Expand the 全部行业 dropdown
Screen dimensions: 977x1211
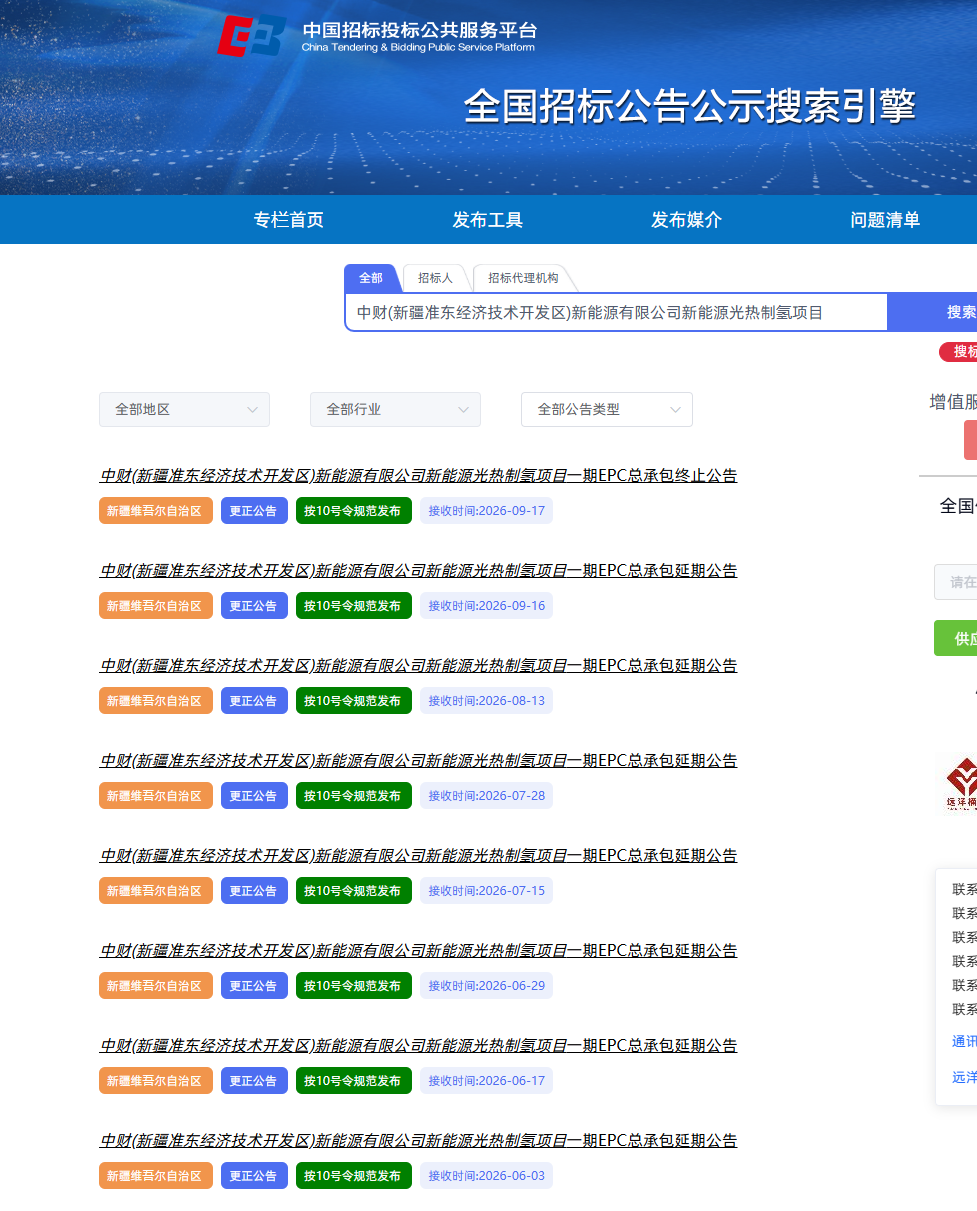click(396, 409)
